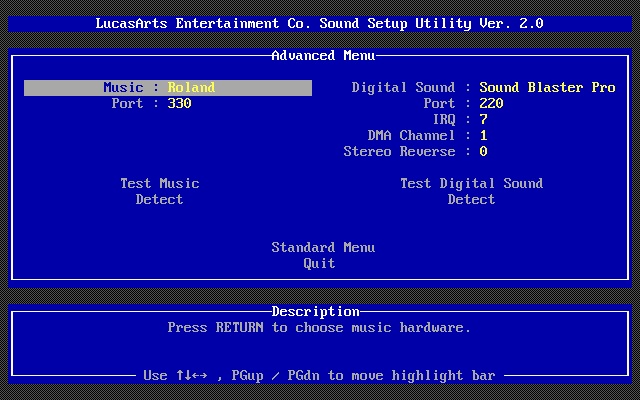This screenshot has width=640, height=400.
Task: Select the Digital Sound label
Action: (x=403, y=88)
